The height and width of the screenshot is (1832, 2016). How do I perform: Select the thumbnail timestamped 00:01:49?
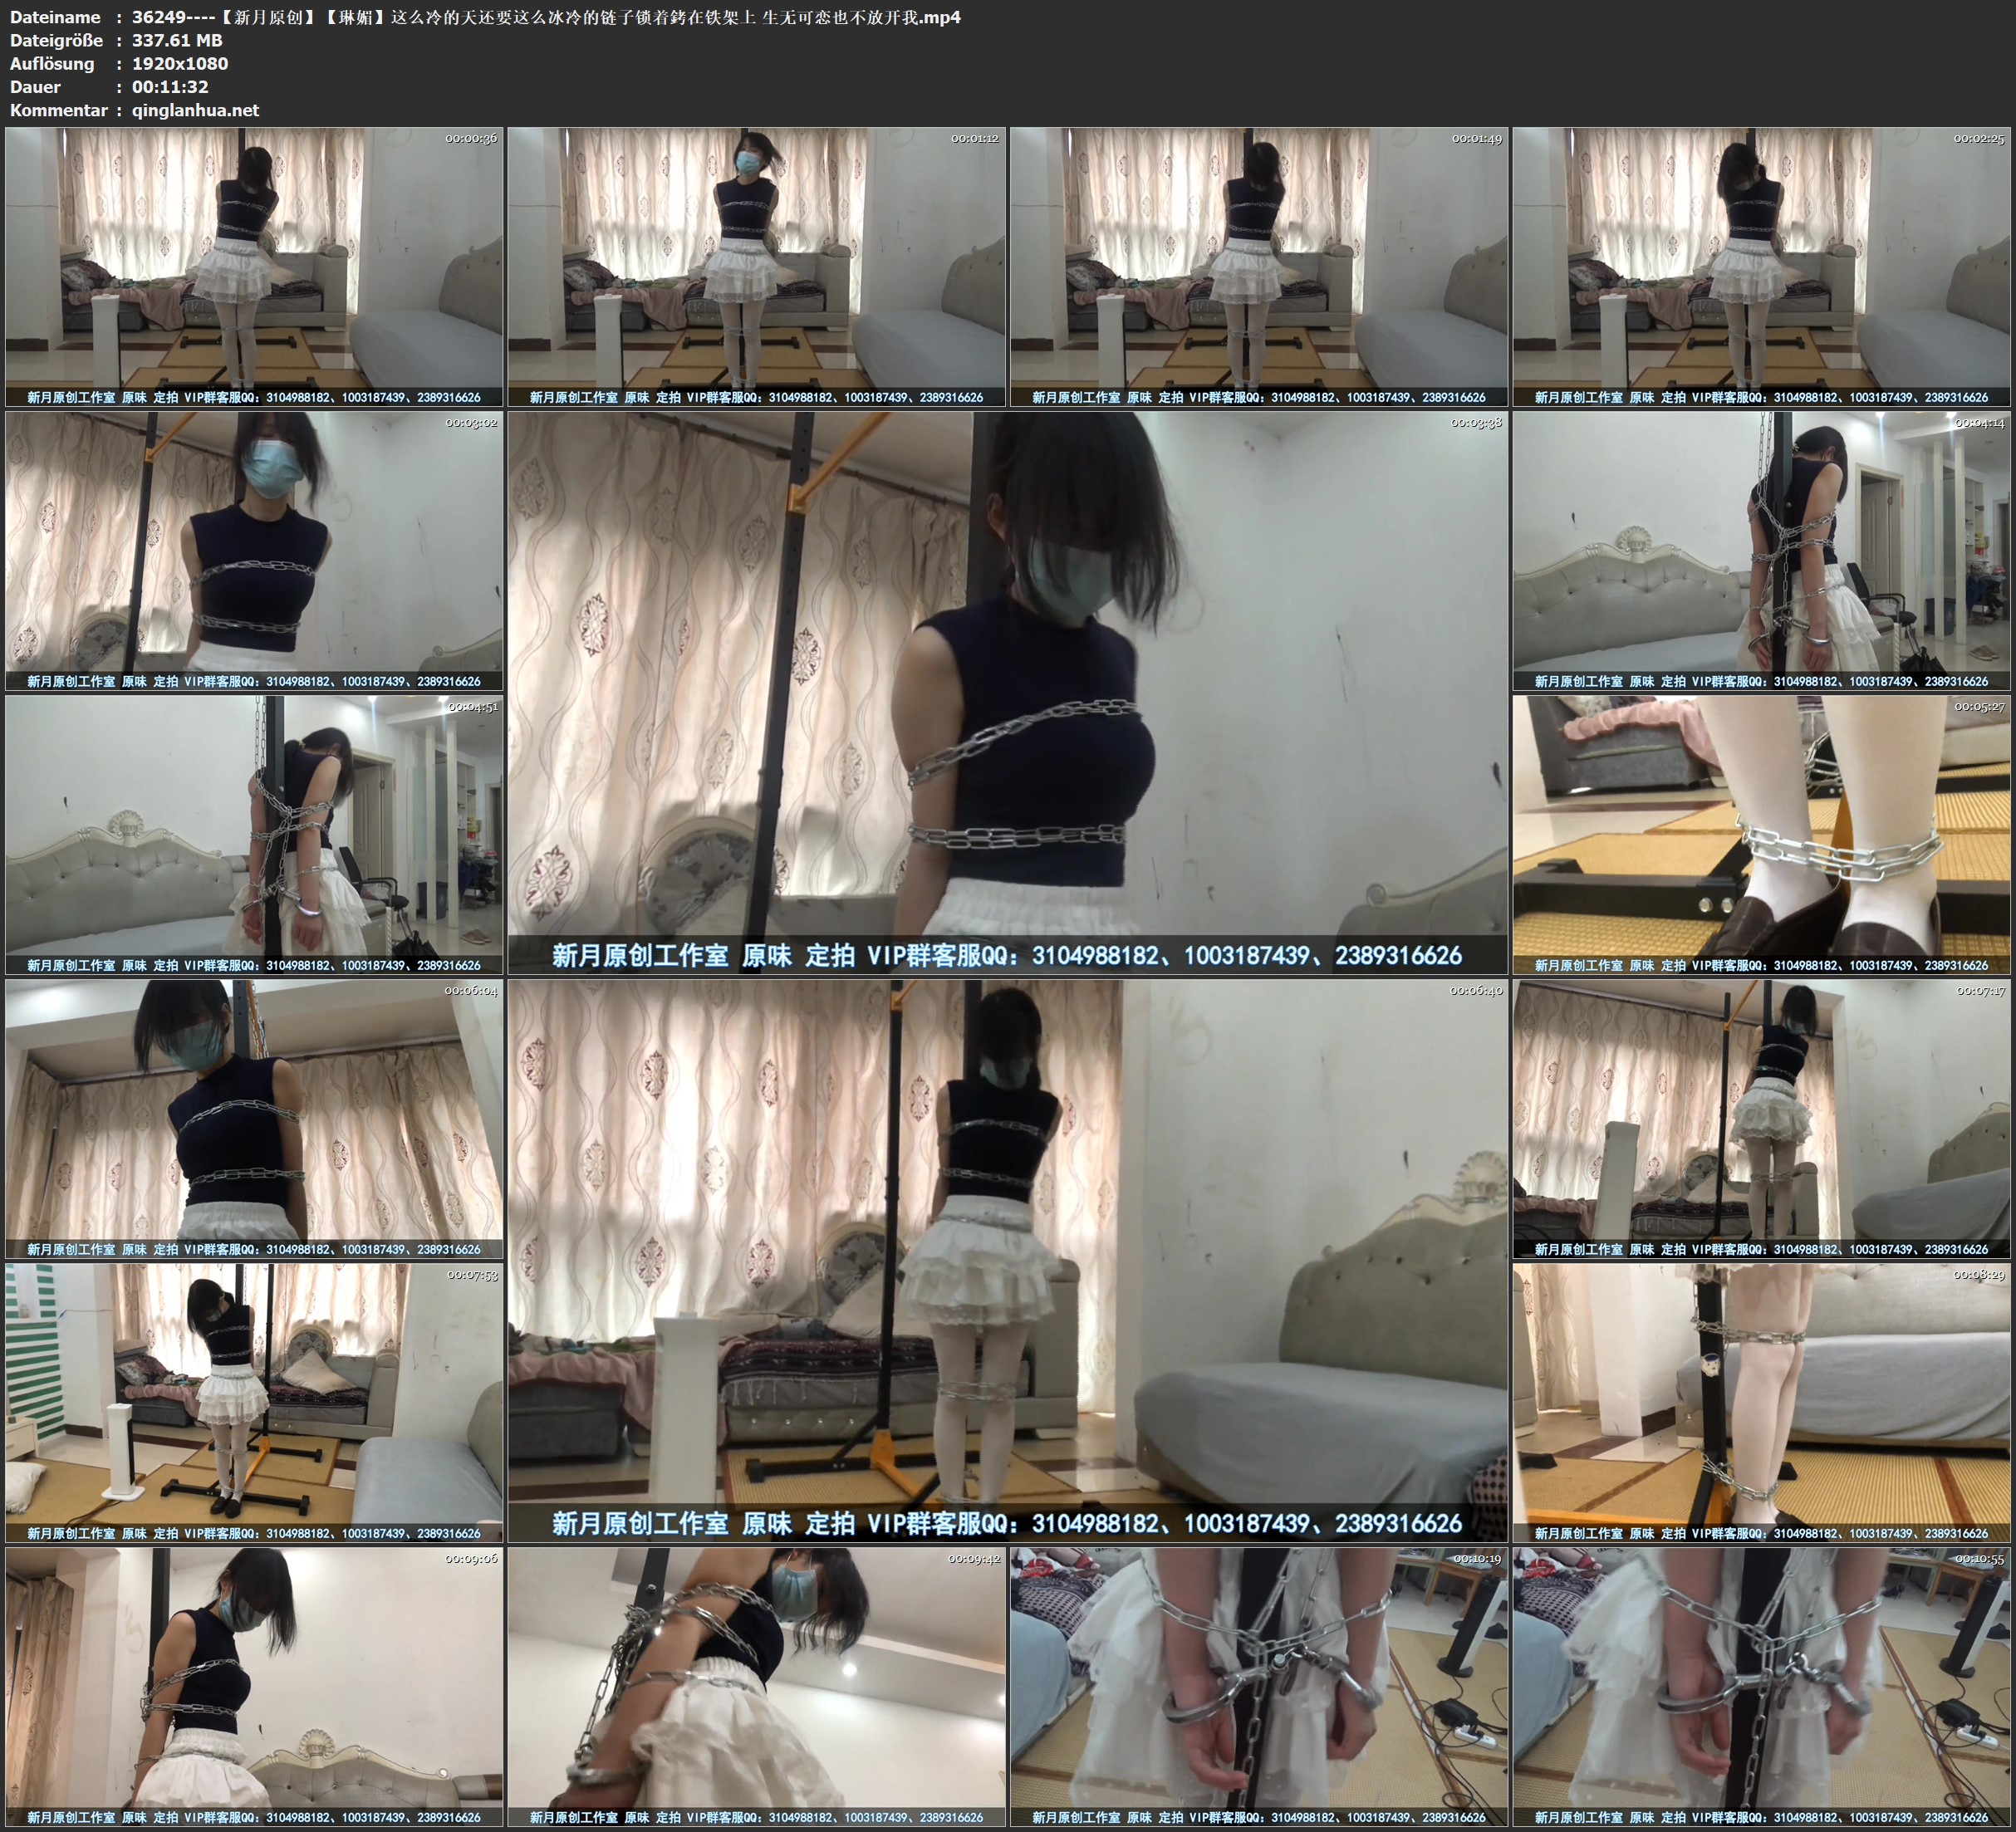point(1259,267)
